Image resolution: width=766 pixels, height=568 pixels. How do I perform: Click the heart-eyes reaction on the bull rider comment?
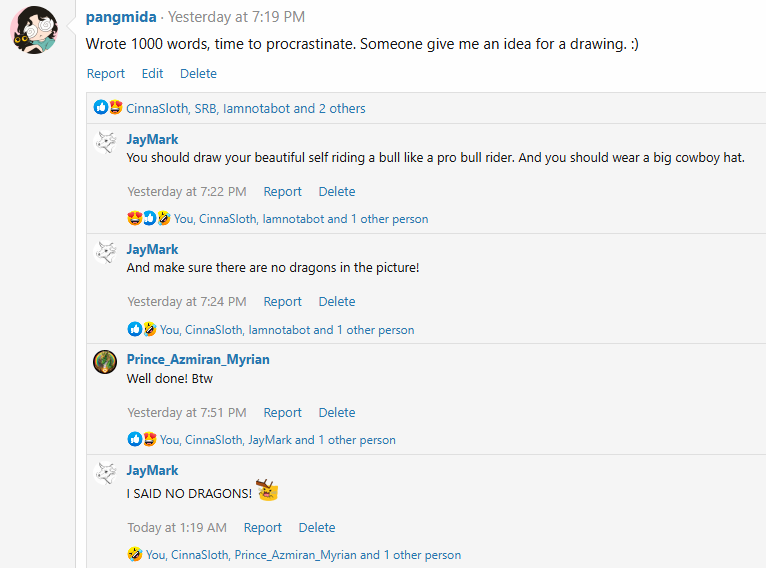[134, 218]
